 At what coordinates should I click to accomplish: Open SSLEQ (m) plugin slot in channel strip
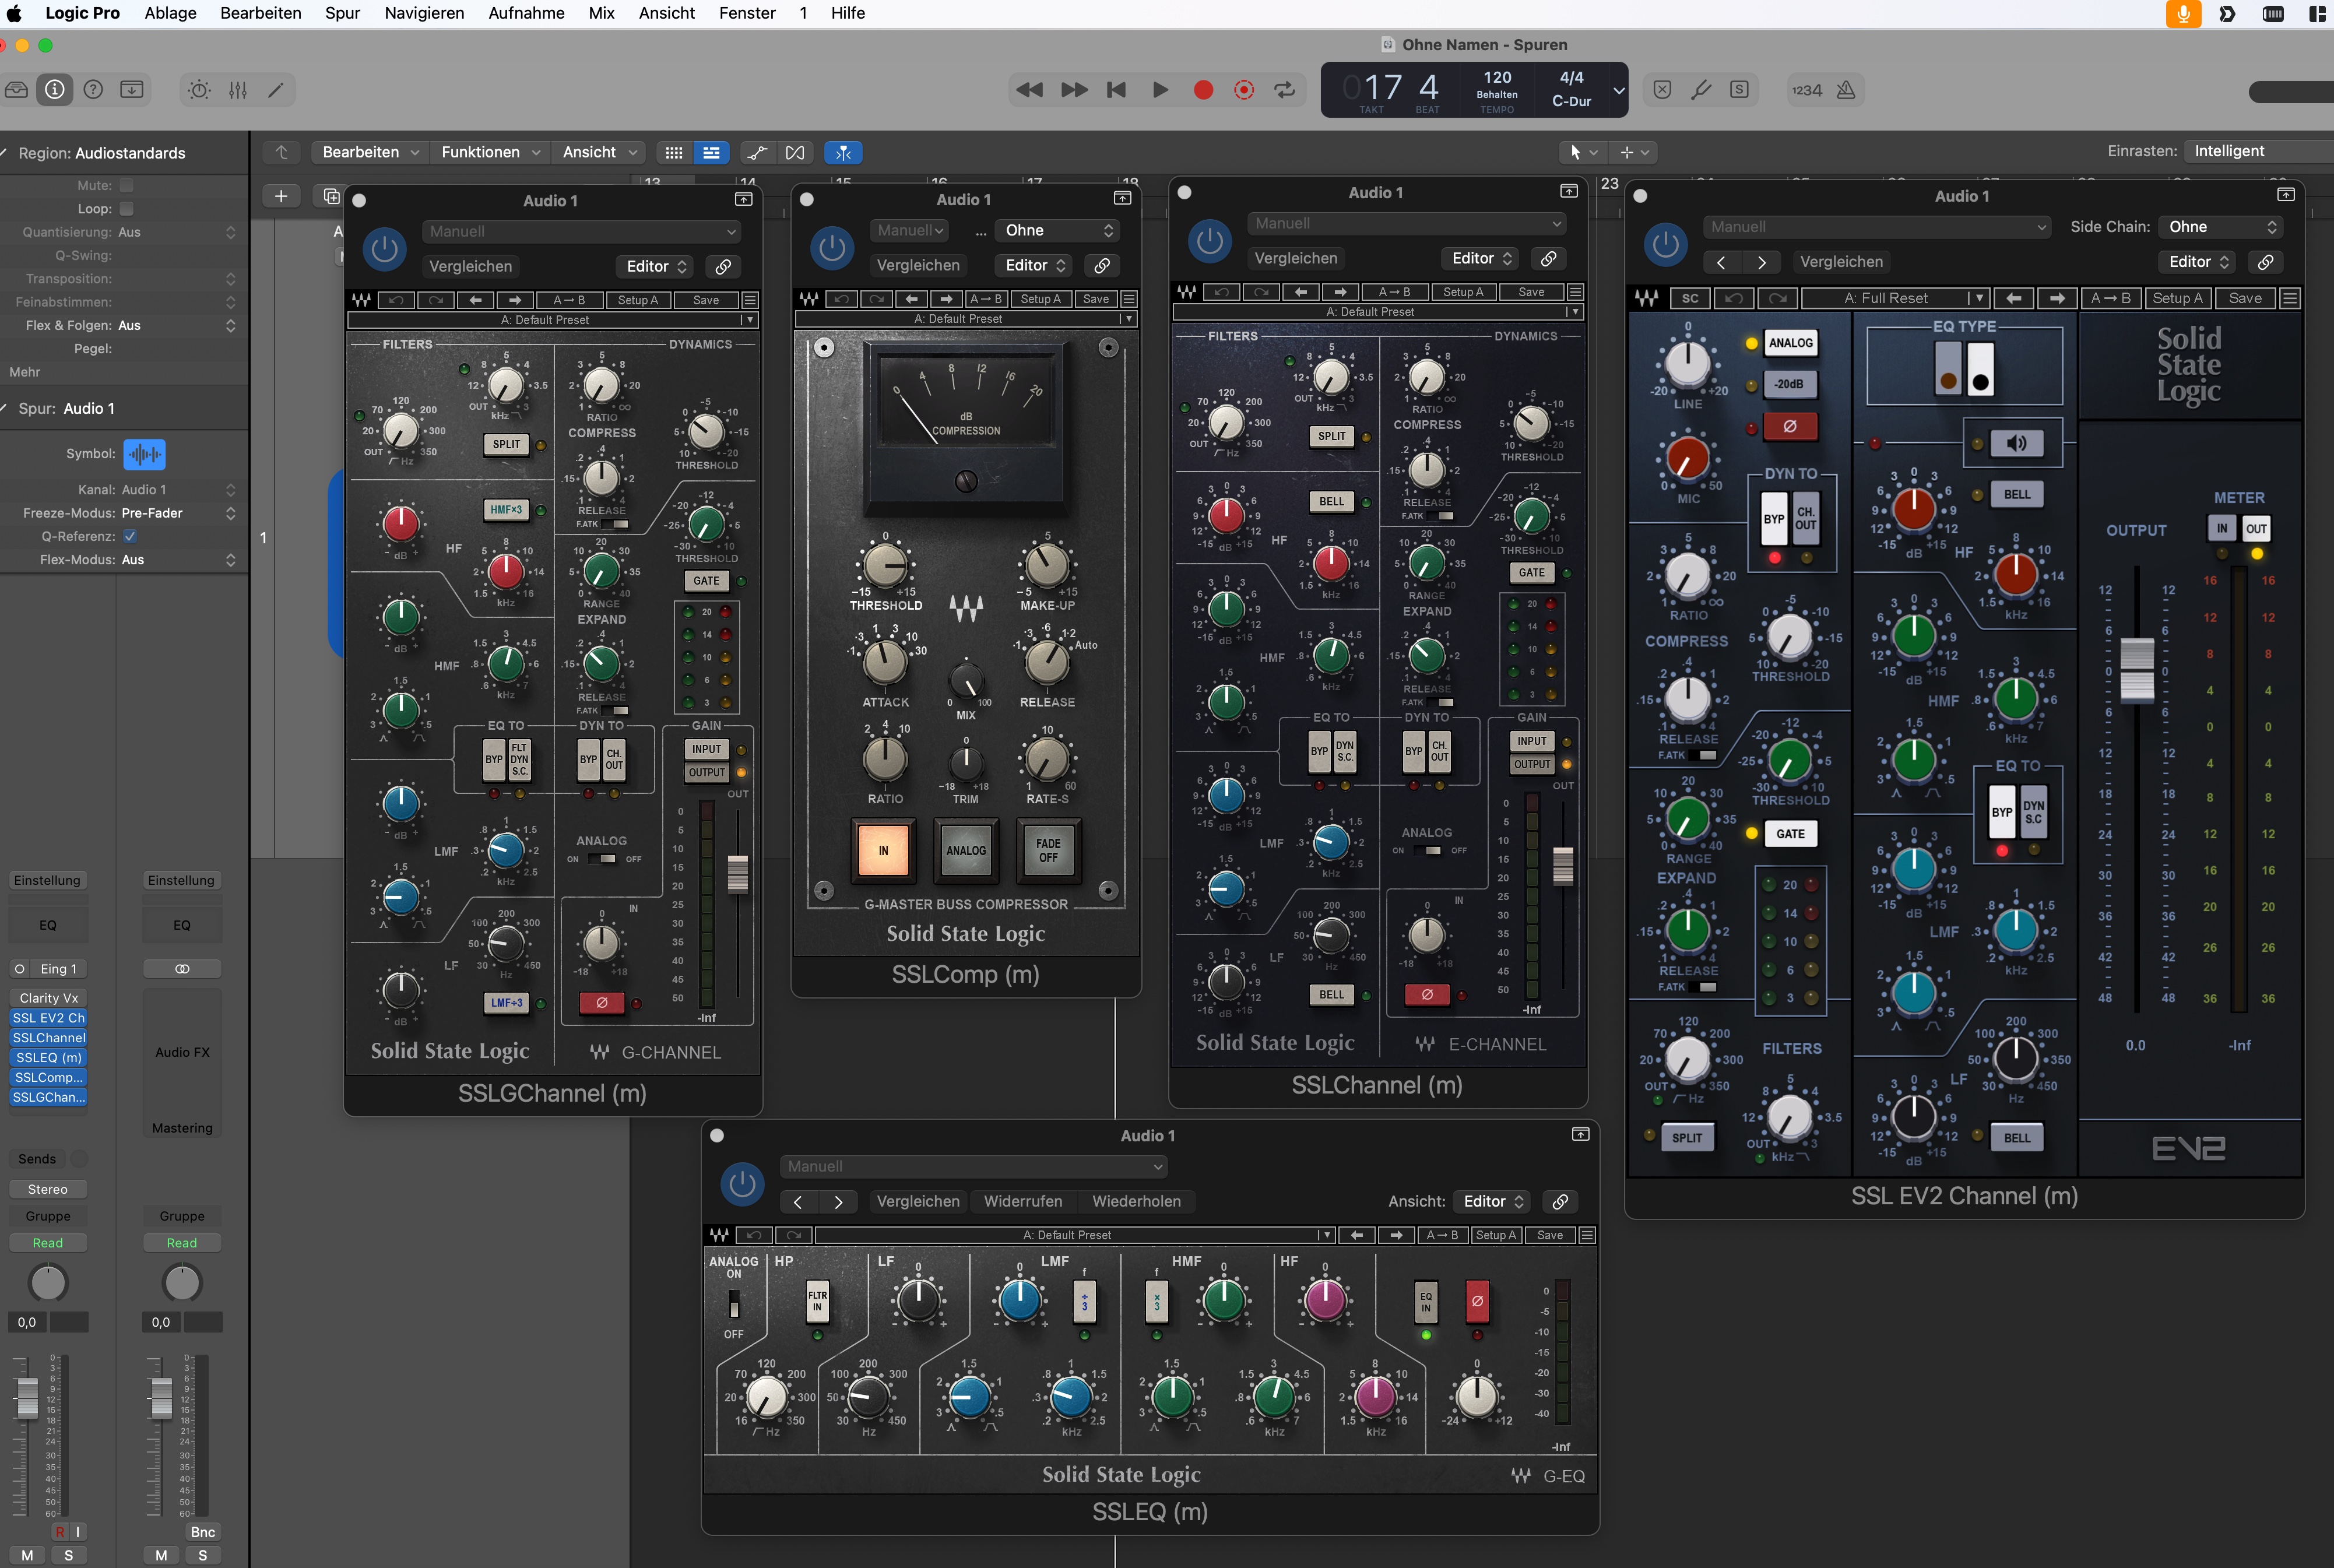pyautogui.click(x=48, y=1057)
